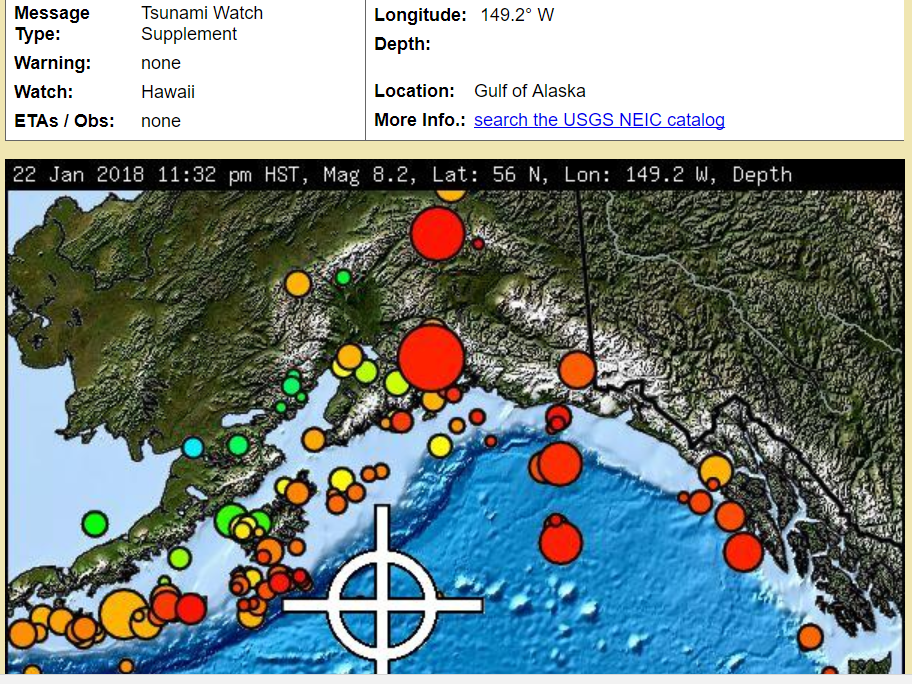This screenshot has width=912, height=684.
Task: Select the red circle in open ocean east of crosshair
Action: point(560,542)
